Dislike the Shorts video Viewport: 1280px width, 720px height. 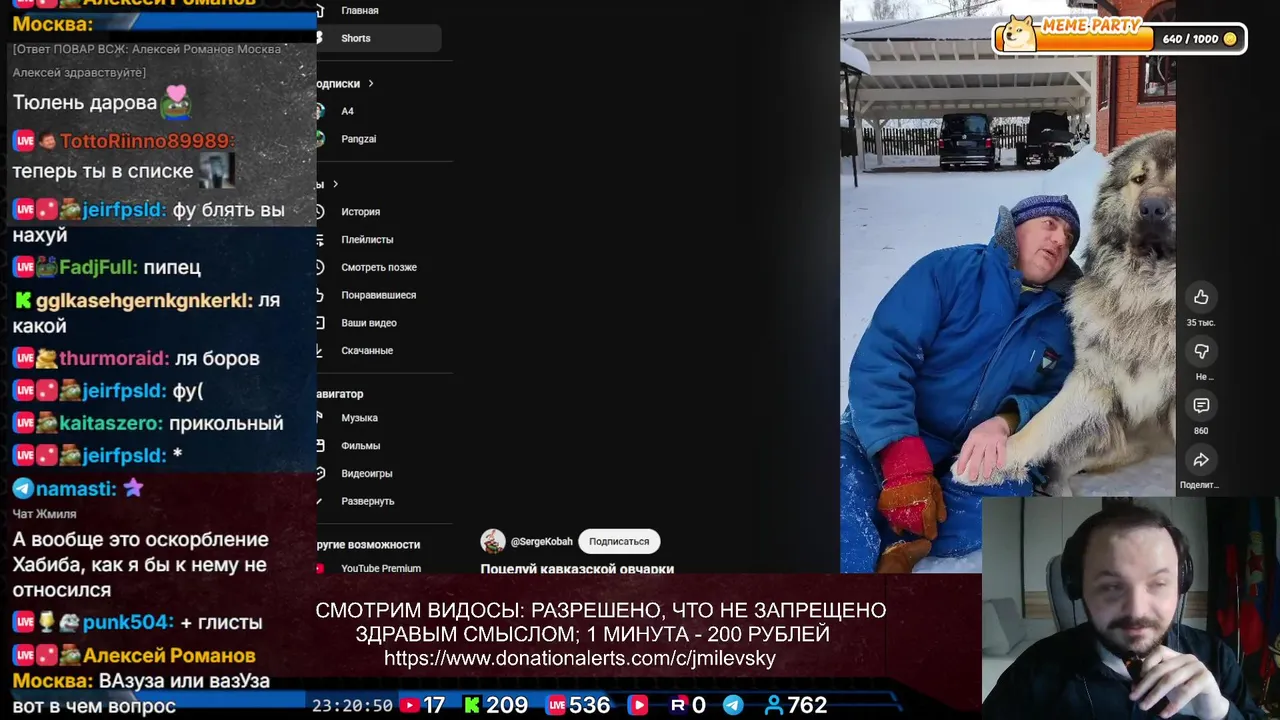1201,351
